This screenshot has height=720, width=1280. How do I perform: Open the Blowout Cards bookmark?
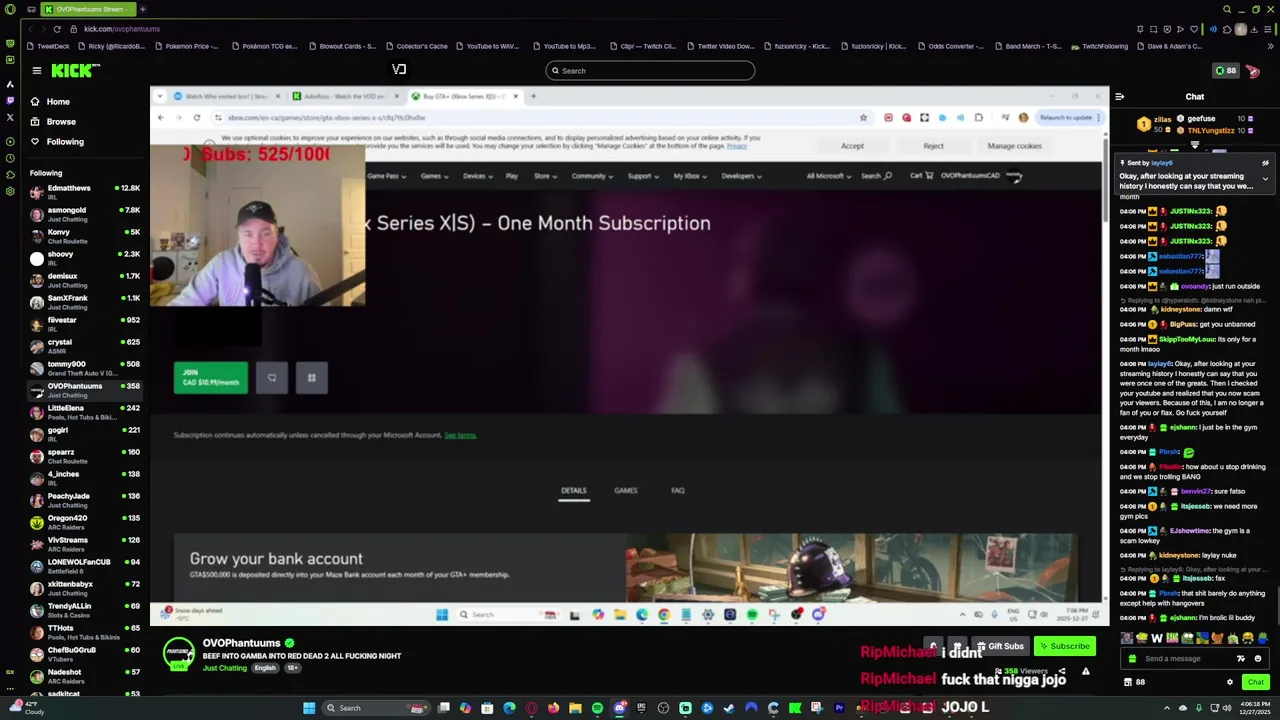[343, 46]
